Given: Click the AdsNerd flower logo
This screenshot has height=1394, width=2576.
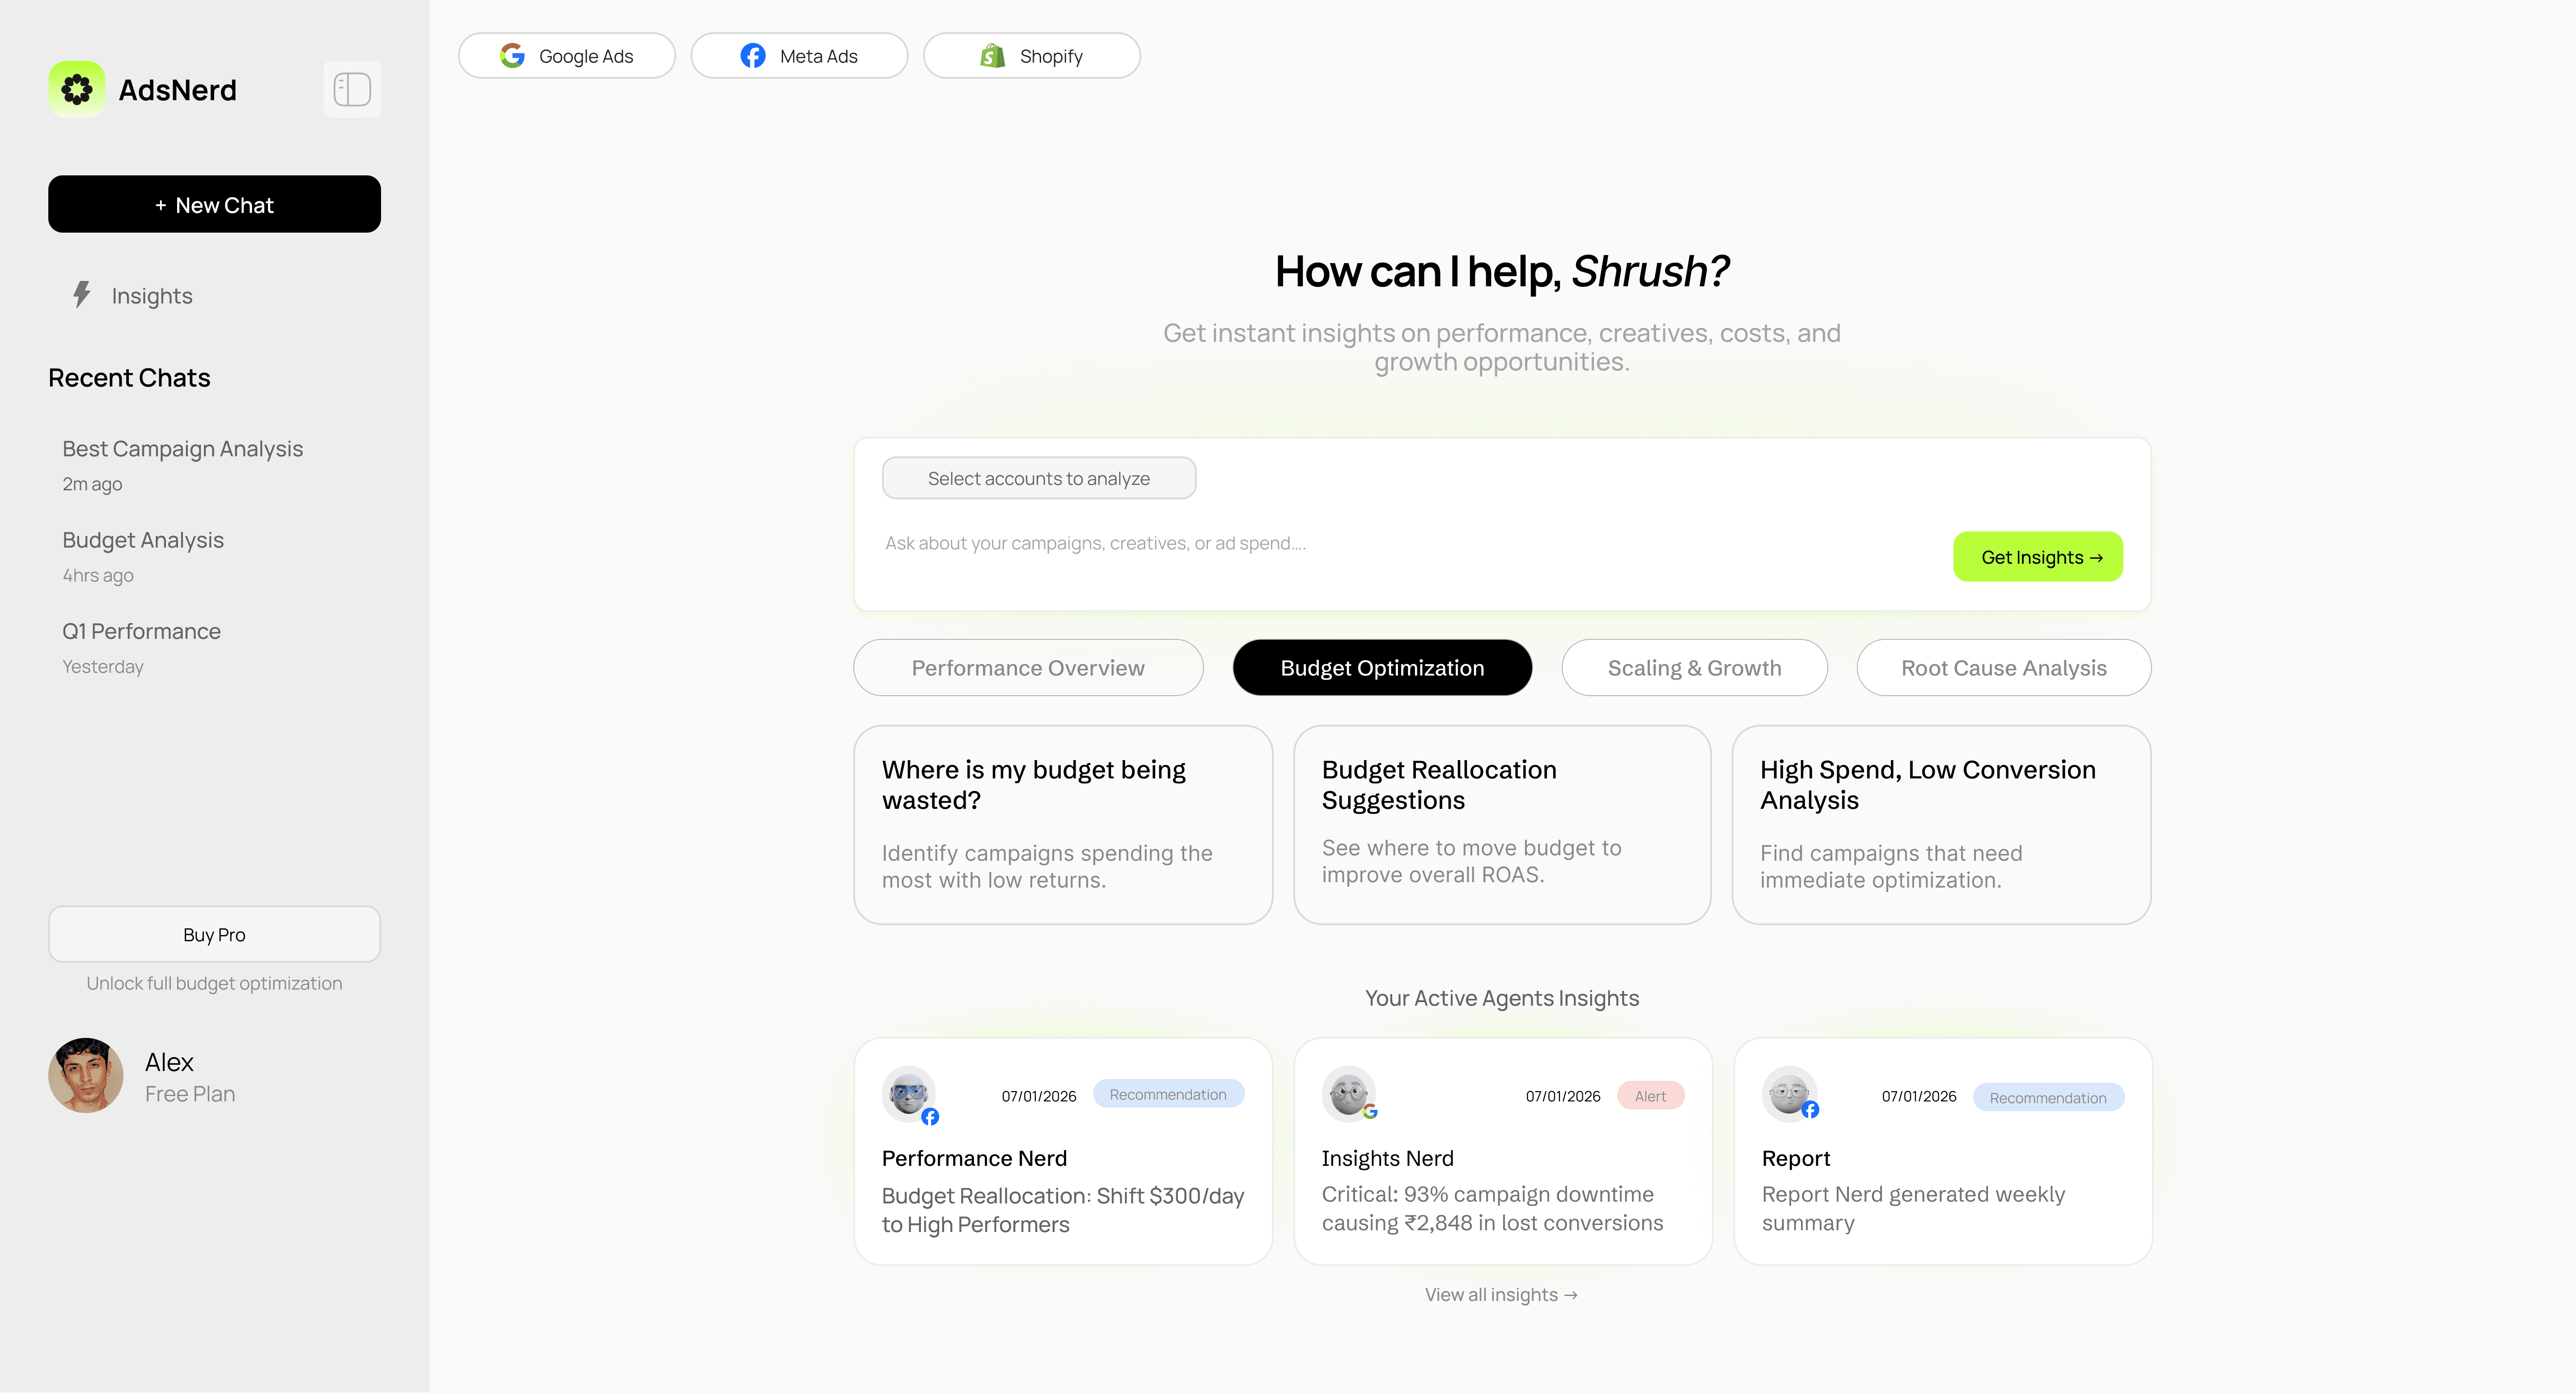Looking at the screenshot, I should click(76, 90).
